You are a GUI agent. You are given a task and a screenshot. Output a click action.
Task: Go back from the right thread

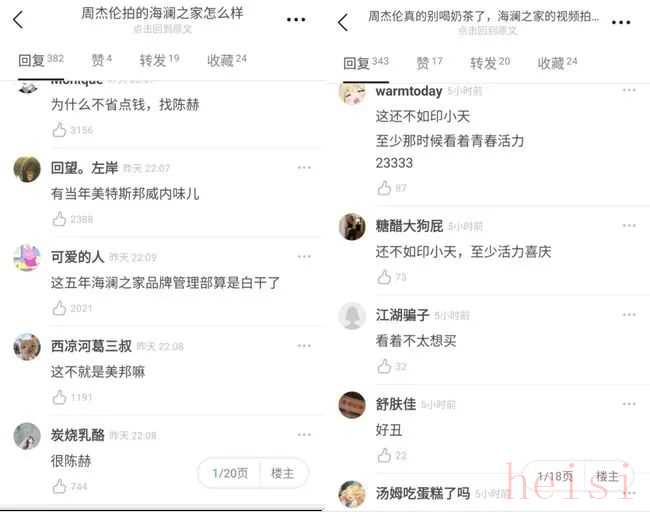(343, 22)
